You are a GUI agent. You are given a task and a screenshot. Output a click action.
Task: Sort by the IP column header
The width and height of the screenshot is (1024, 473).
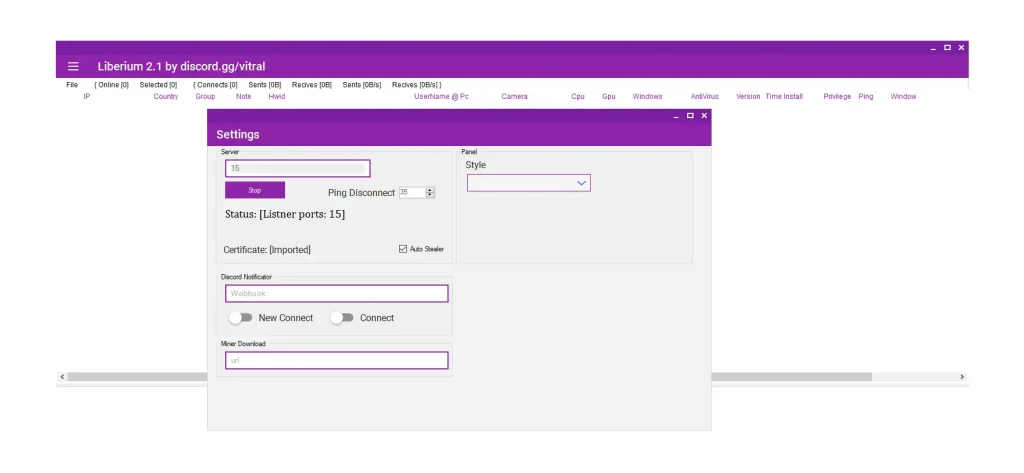click(87, 97)
